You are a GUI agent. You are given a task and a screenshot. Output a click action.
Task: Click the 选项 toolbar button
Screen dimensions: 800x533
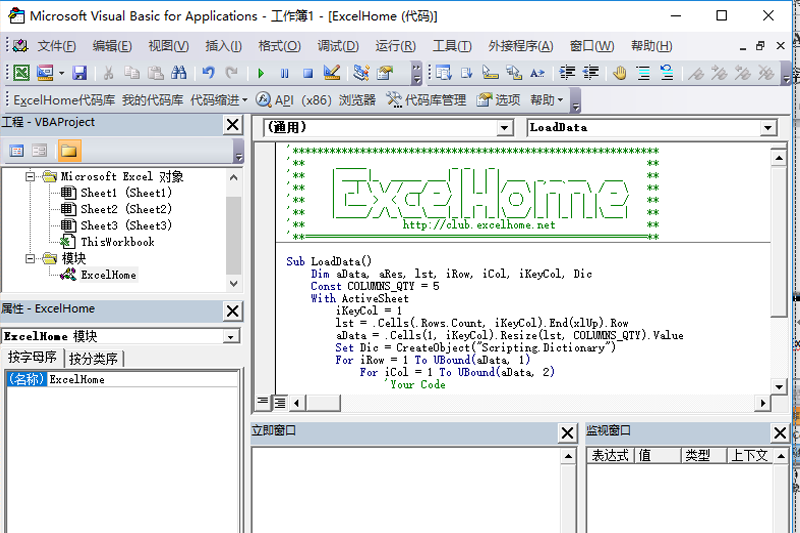498,100
